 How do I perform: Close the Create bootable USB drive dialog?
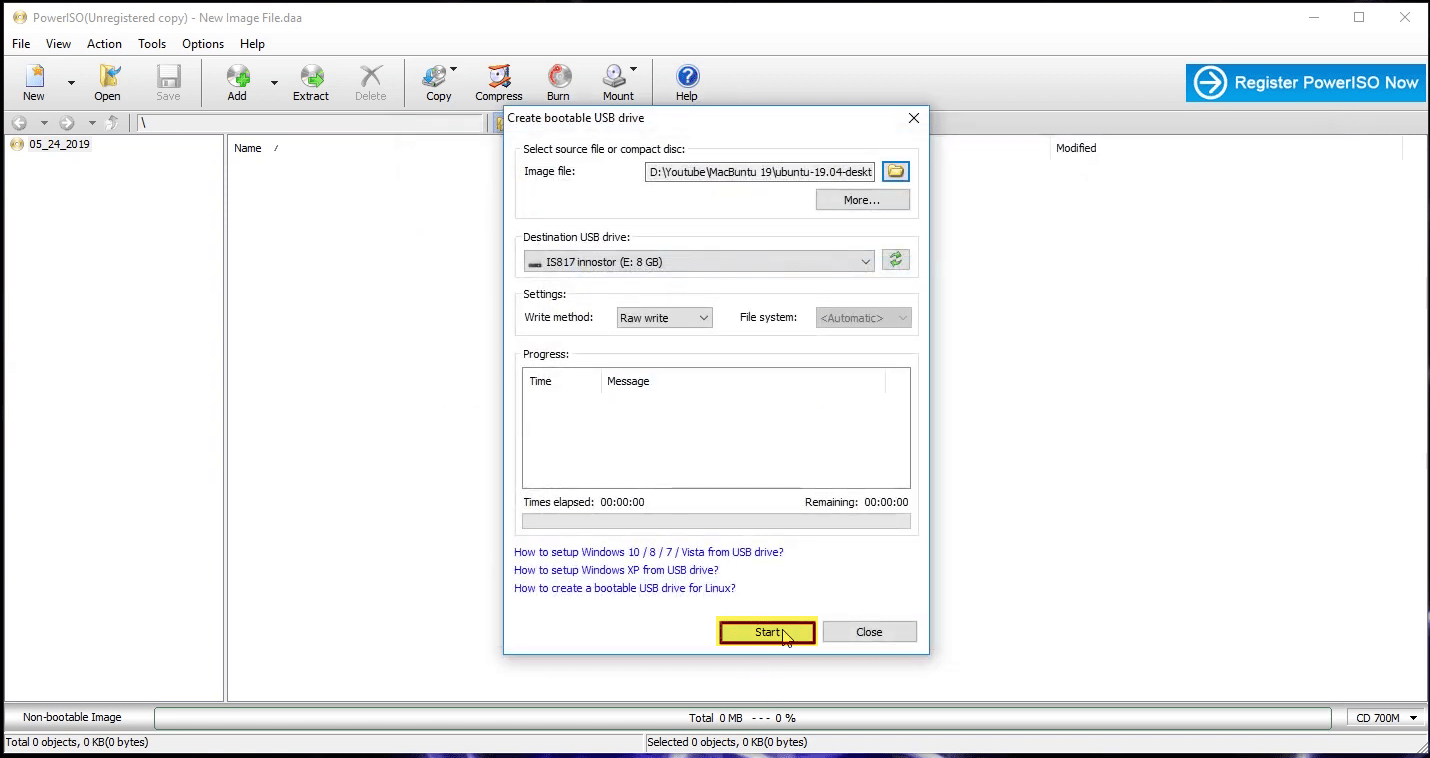pos(913,118)
